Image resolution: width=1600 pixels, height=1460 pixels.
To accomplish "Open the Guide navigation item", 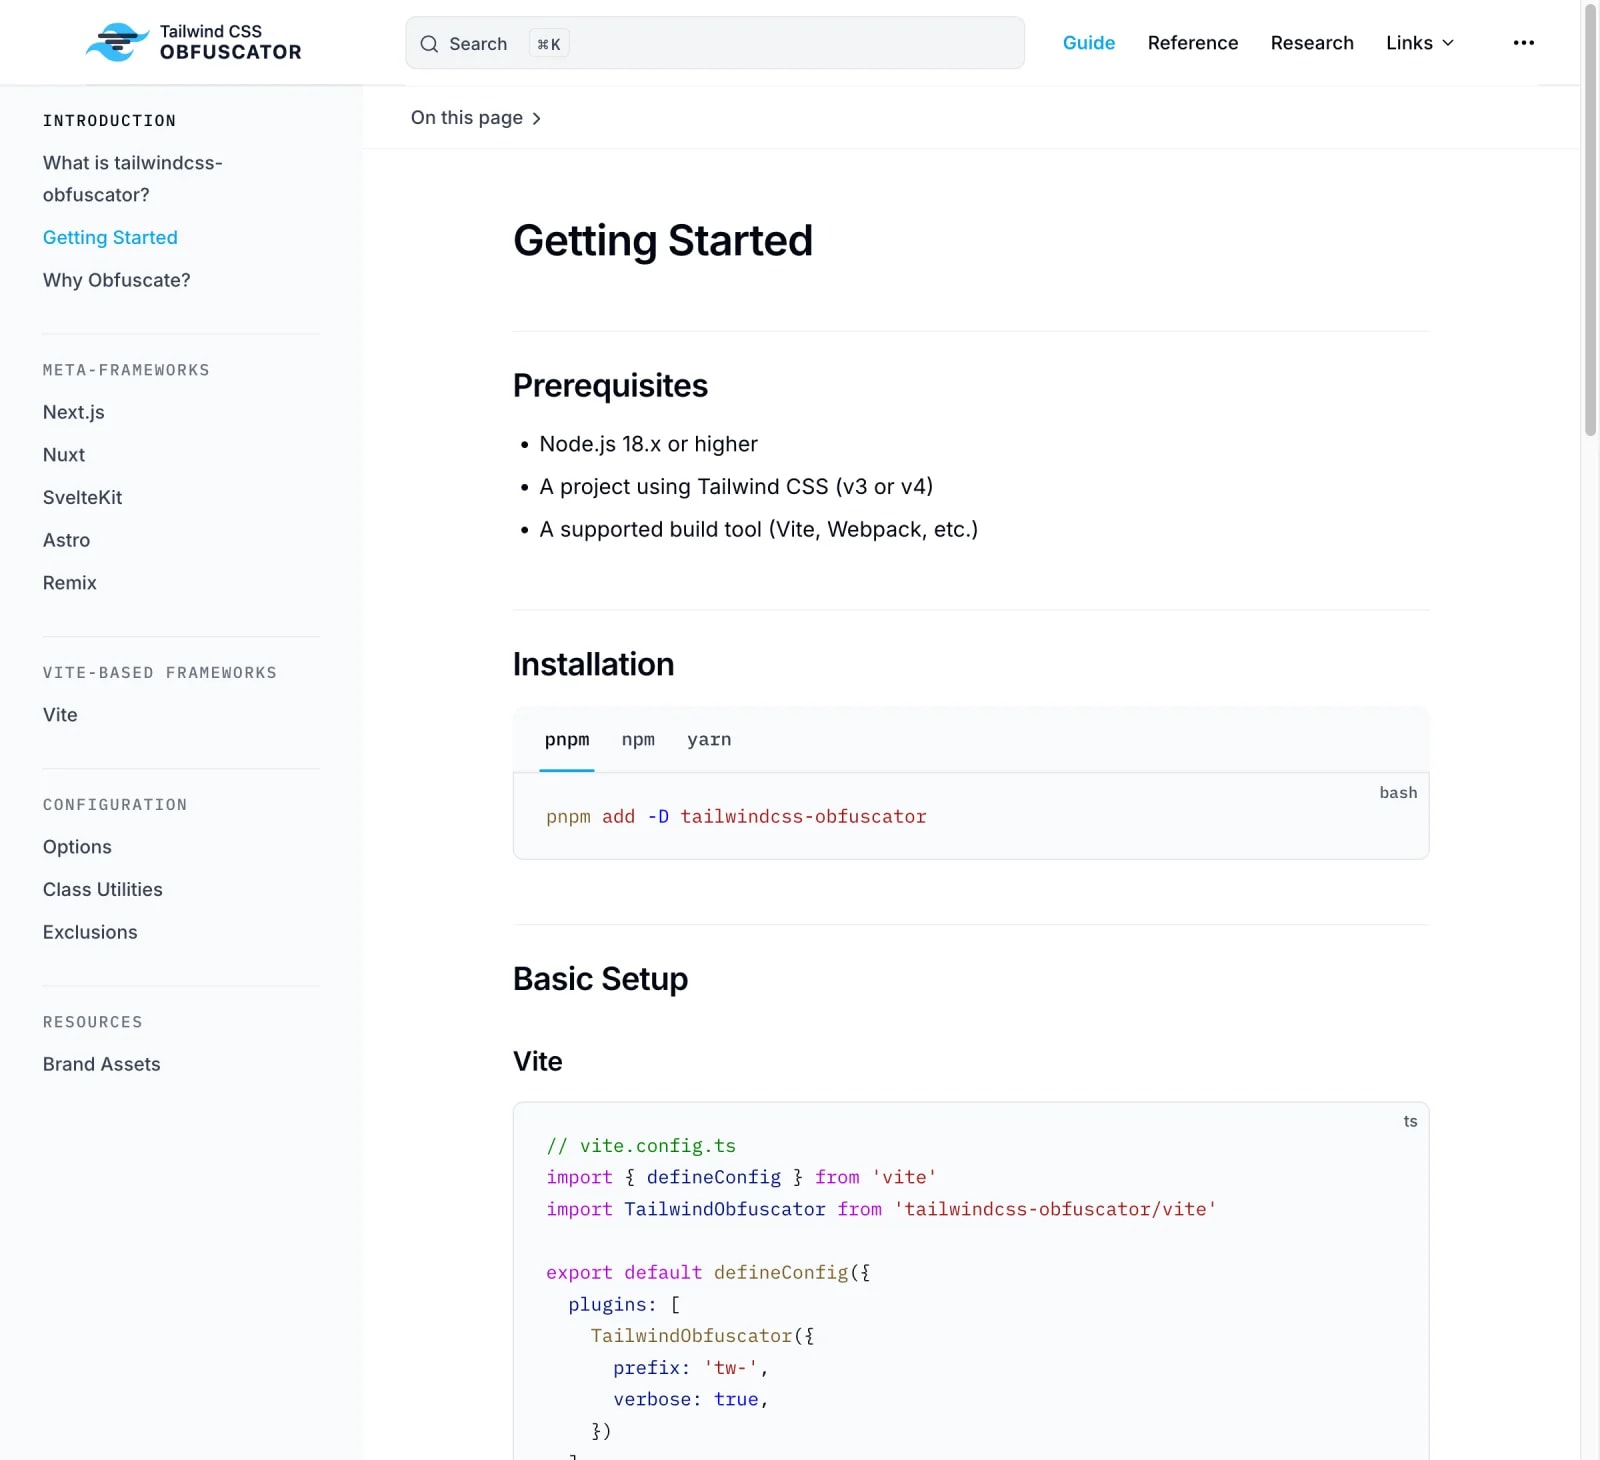I will tap(1089, 43).
